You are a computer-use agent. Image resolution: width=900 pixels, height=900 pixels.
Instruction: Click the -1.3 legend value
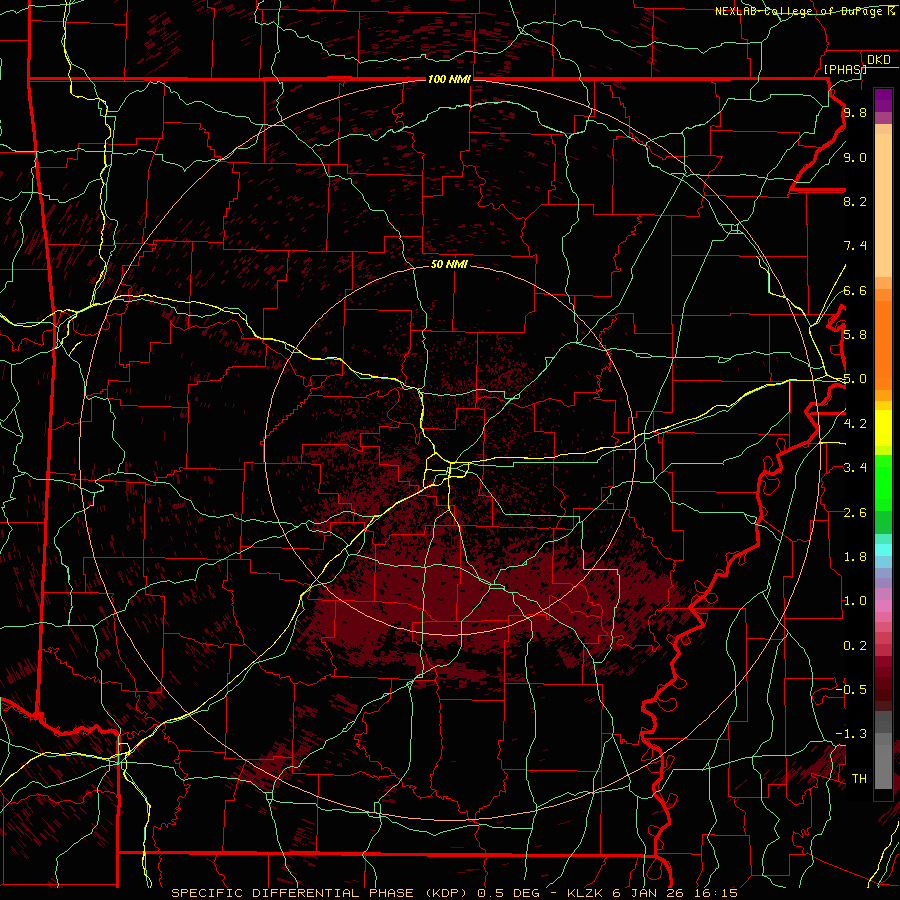point(851,734)
